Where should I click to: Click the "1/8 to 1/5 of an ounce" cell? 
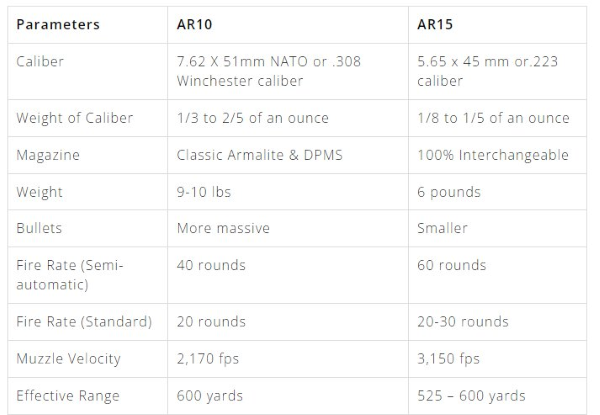(492, 118)
